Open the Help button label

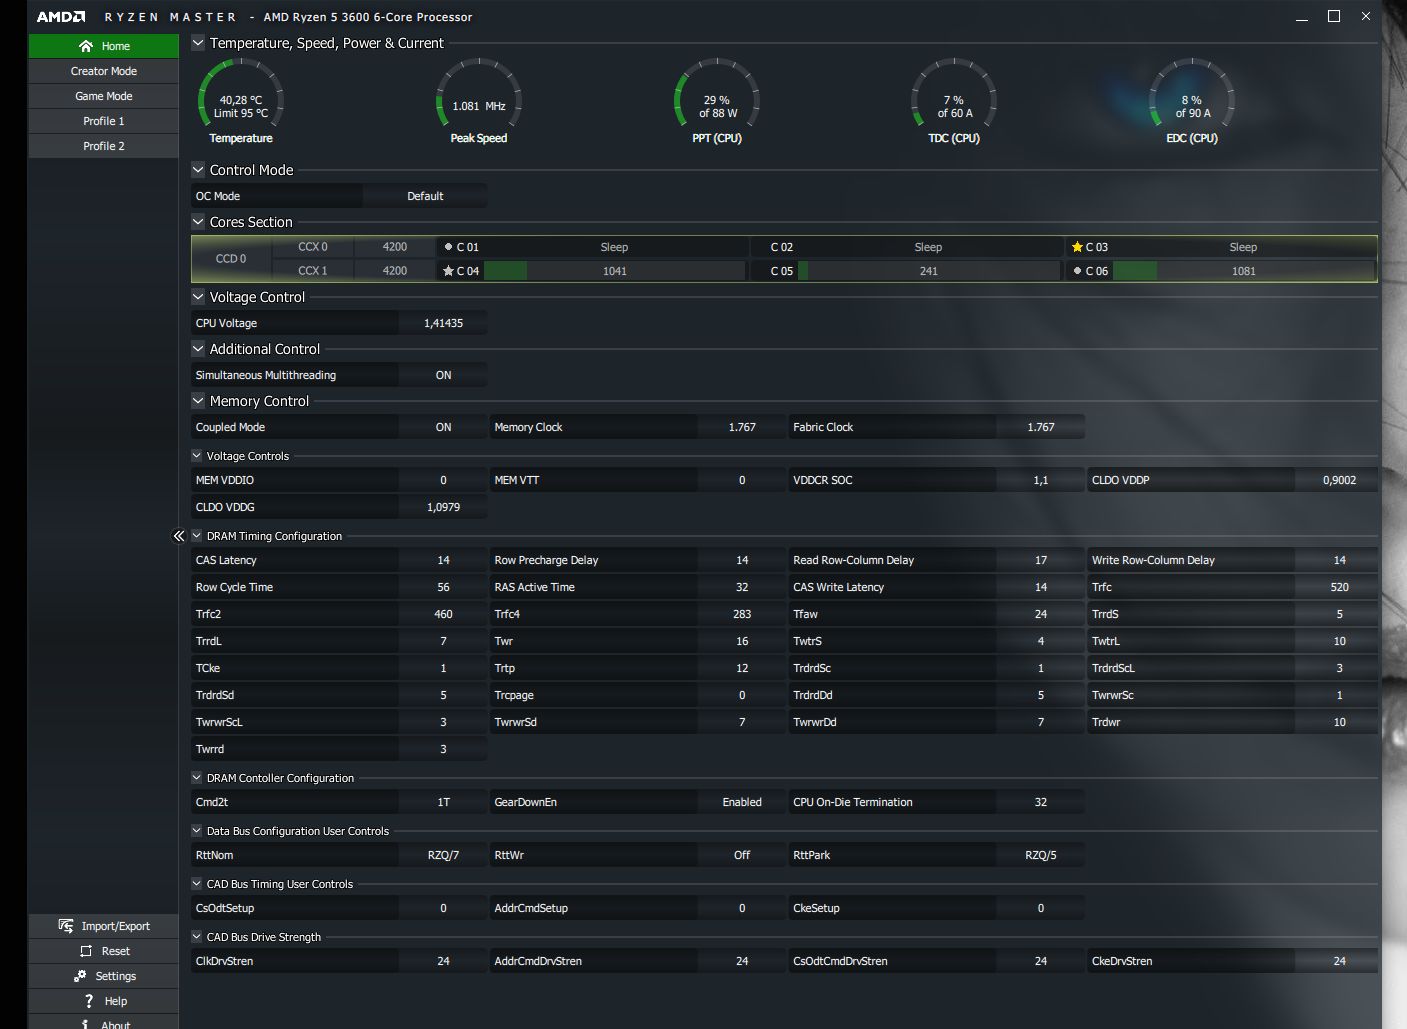coord(116,1001)
